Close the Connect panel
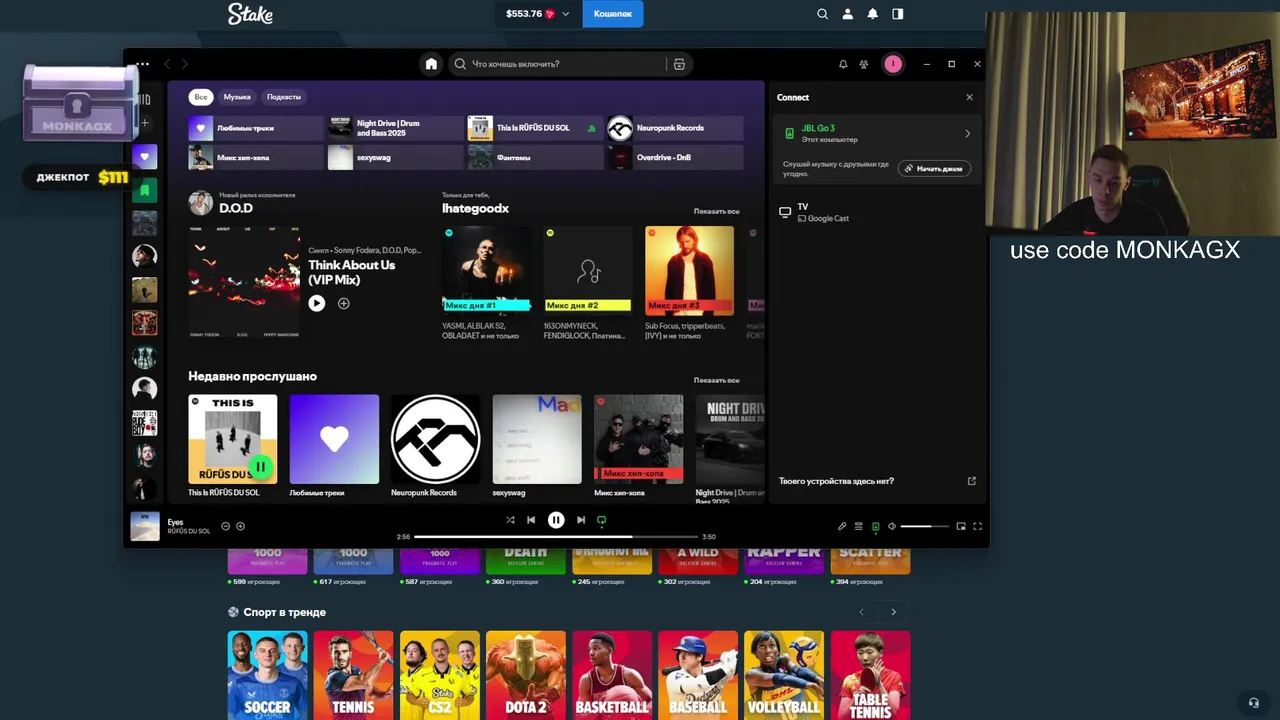 [x=969, y=97]
